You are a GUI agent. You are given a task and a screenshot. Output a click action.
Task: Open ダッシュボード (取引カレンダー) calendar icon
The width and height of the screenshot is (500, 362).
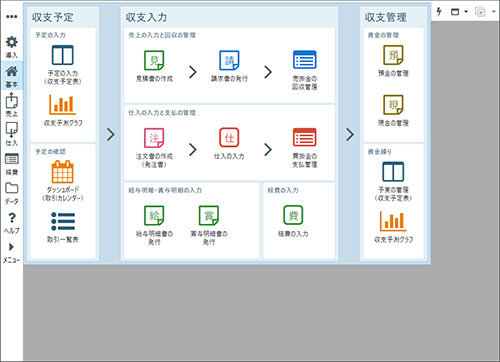(63, 181)
